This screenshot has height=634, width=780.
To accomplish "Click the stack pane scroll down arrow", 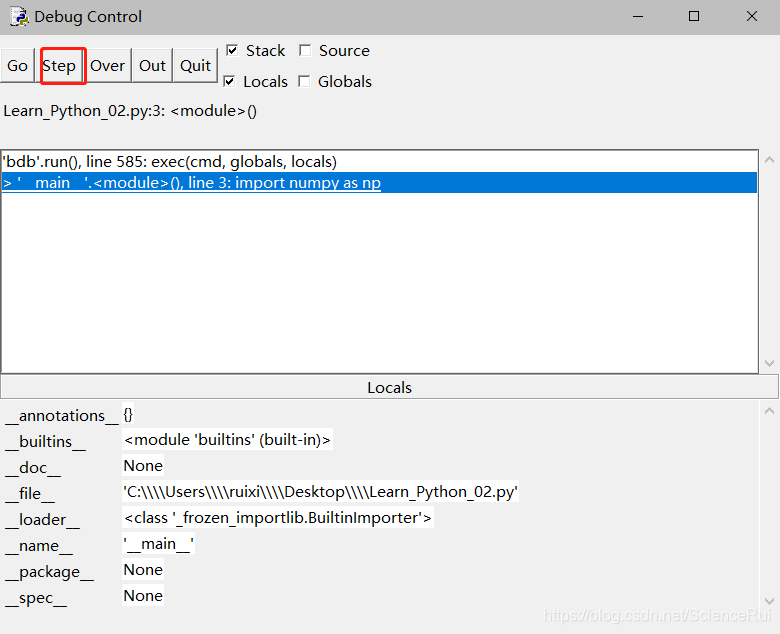I will pyautogui.click(x=770, y=363).
